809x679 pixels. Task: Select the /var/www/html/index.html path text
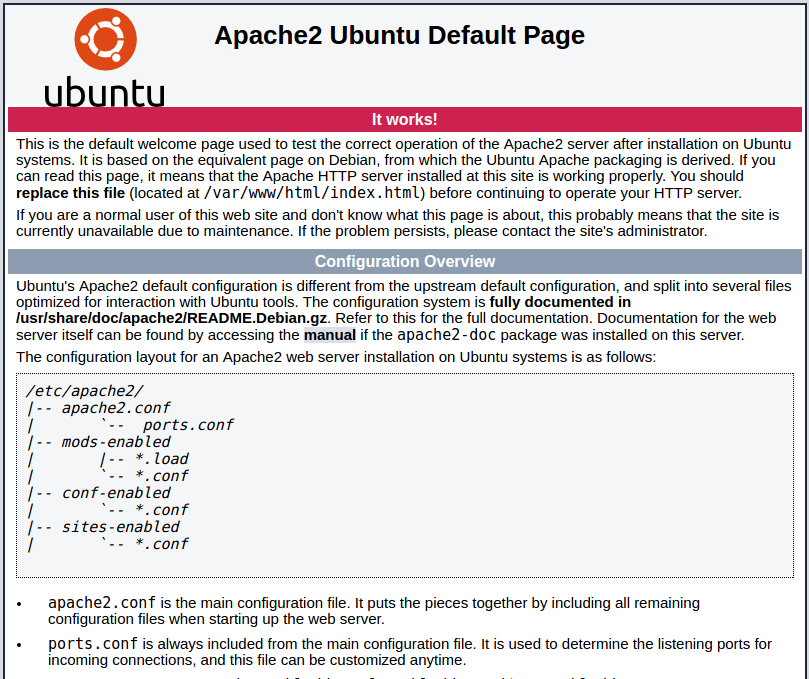point(306,192)
